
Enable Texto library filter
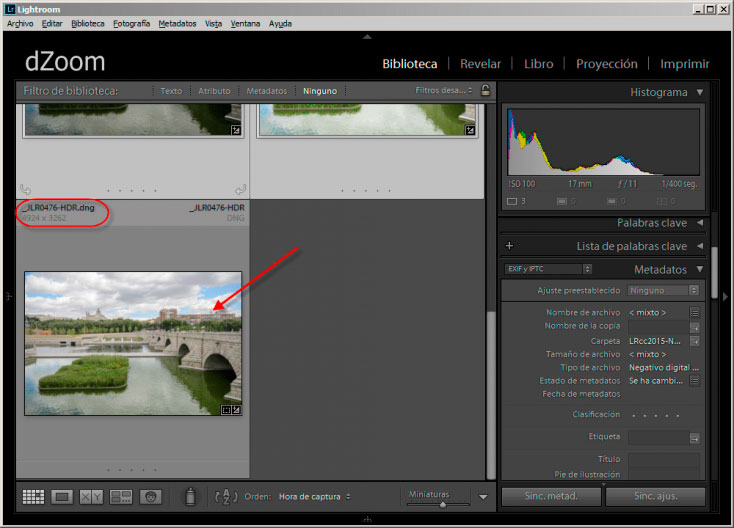click(171, 91)
